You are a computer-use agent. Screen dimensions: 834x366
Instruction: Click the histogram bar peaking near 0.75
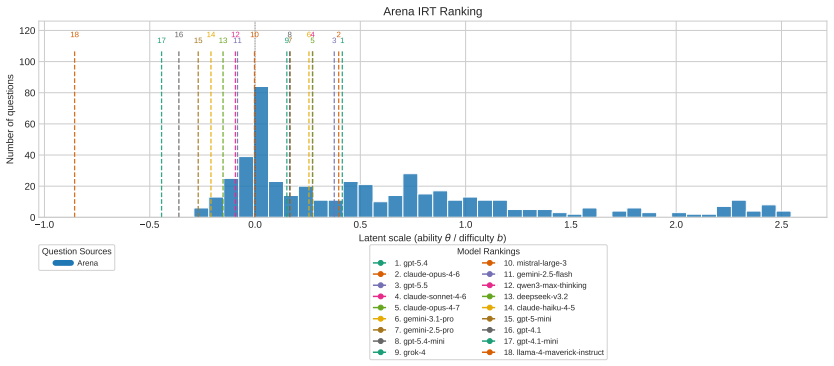point(410,195)
